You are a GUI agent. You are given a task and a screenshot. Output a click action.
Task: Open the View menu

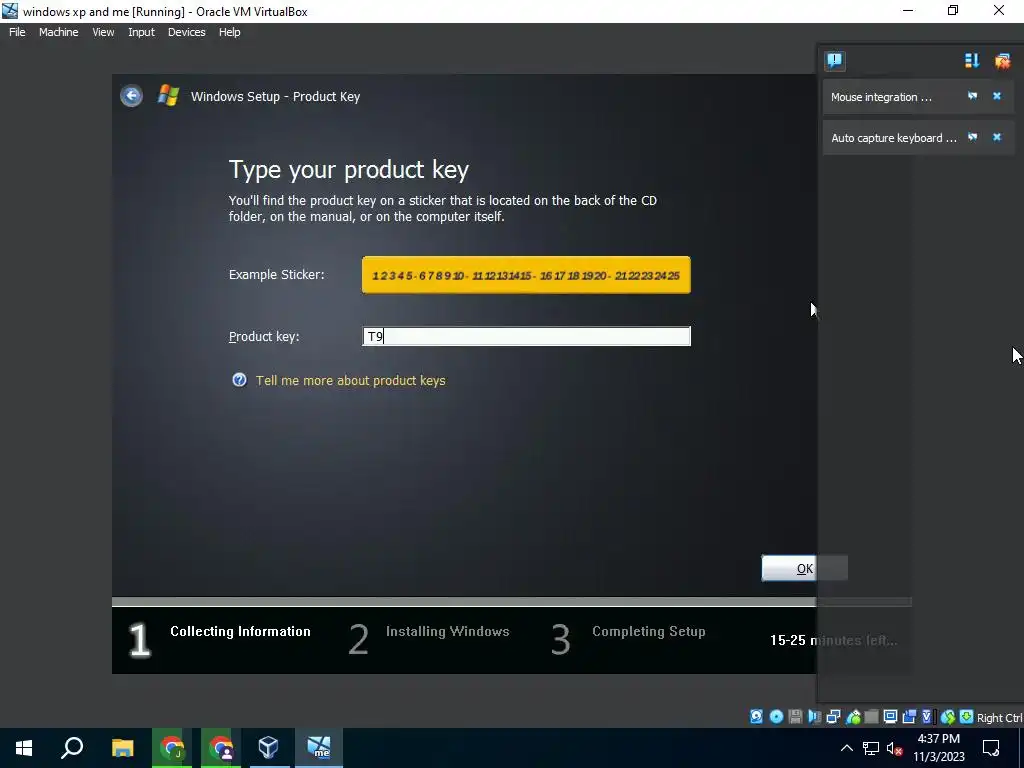point(103,32)
